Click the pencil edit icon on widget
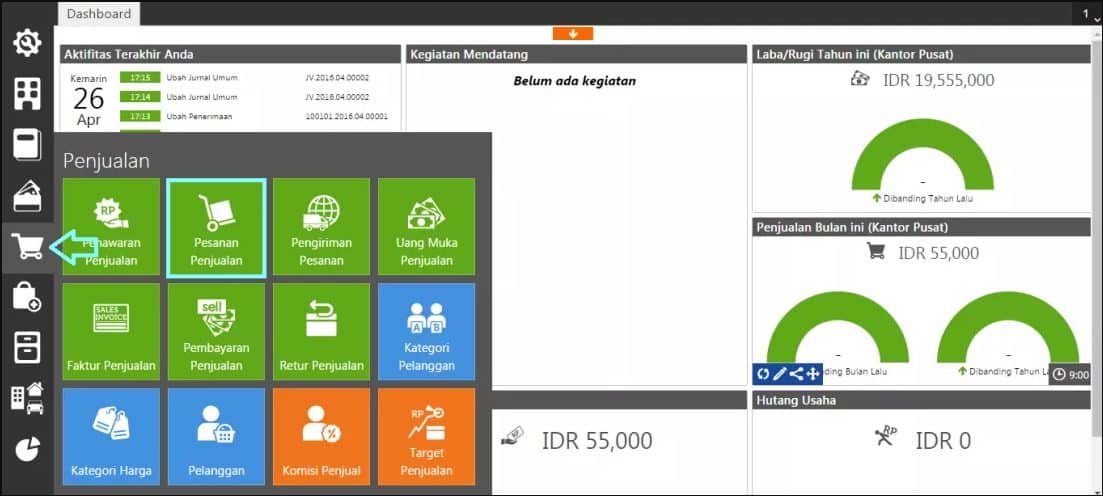 (779, 374)
